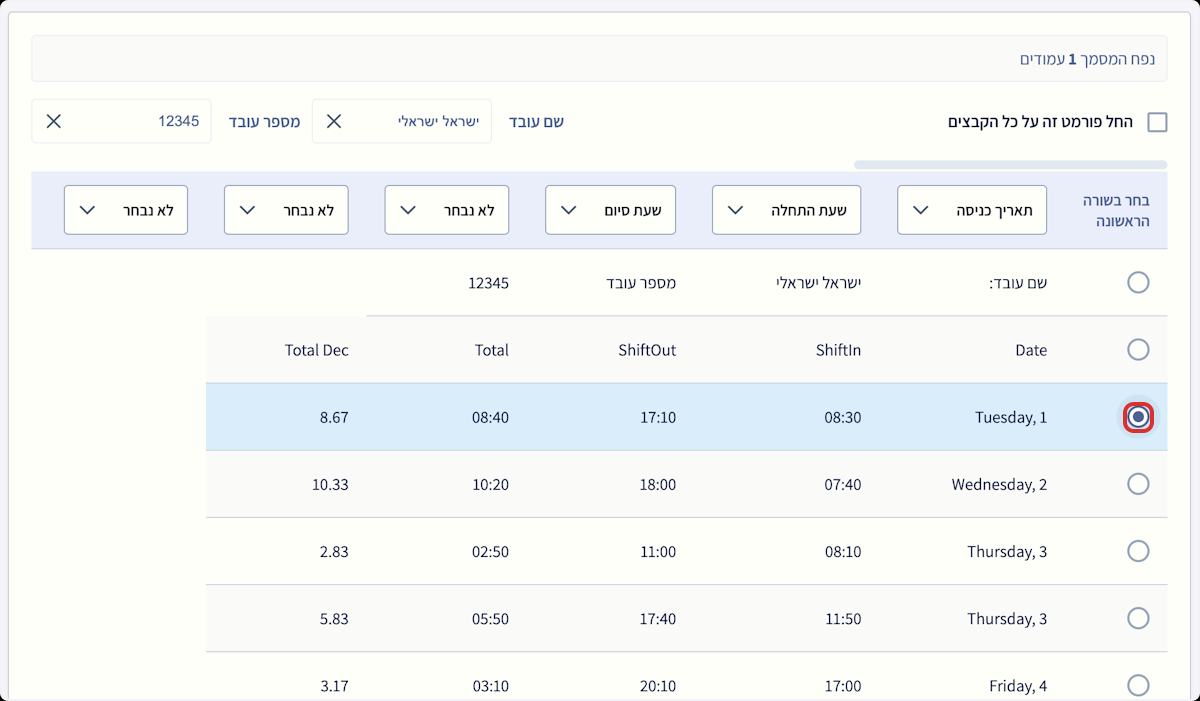The width and height of the screenshot is (1200, 701).
Task: Open the לא נבחר dropdown above Total column
Action: [x=446, y=210]
